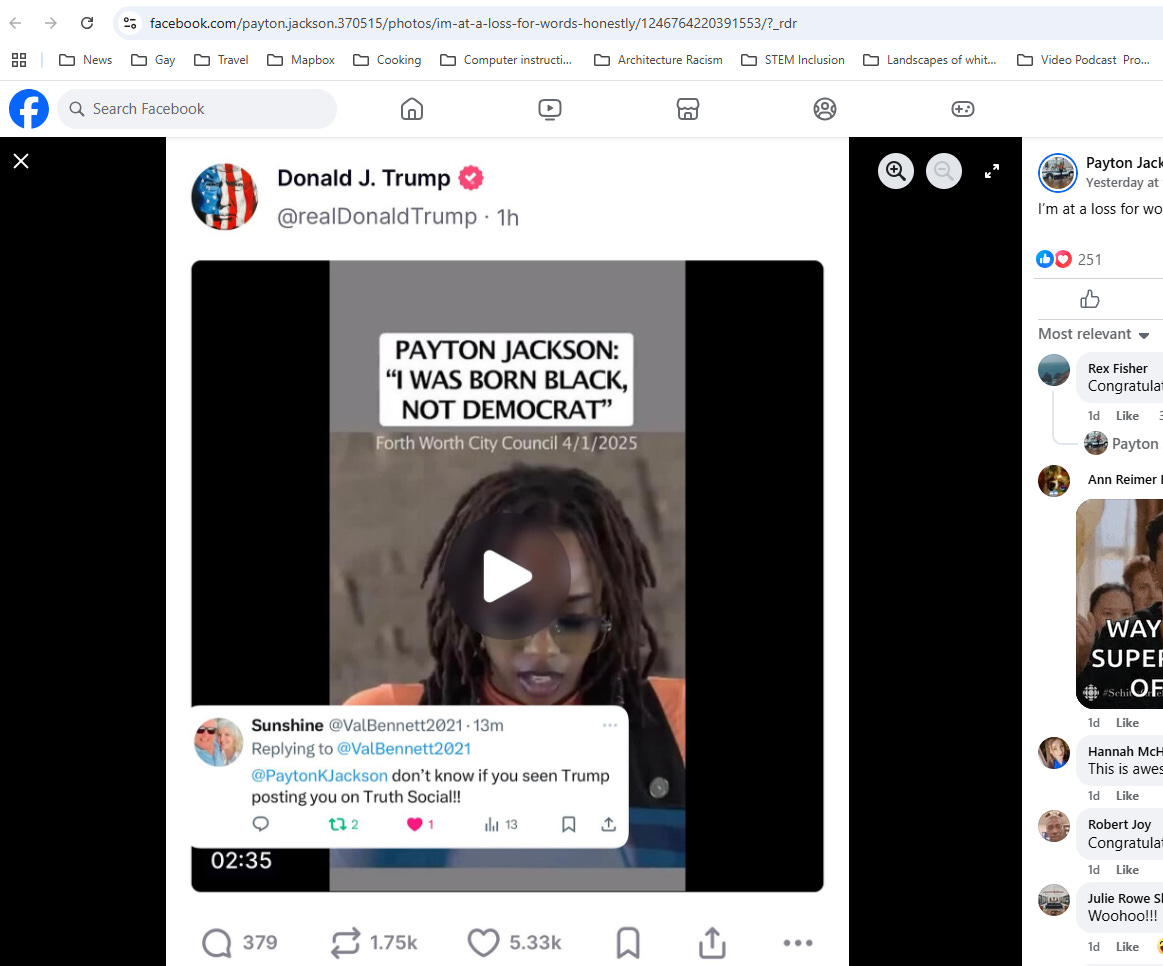Screen dimensions: 1163x966
Task: Click the share upload icon below post
Action: pyautogui.click(x=712, y=943)
